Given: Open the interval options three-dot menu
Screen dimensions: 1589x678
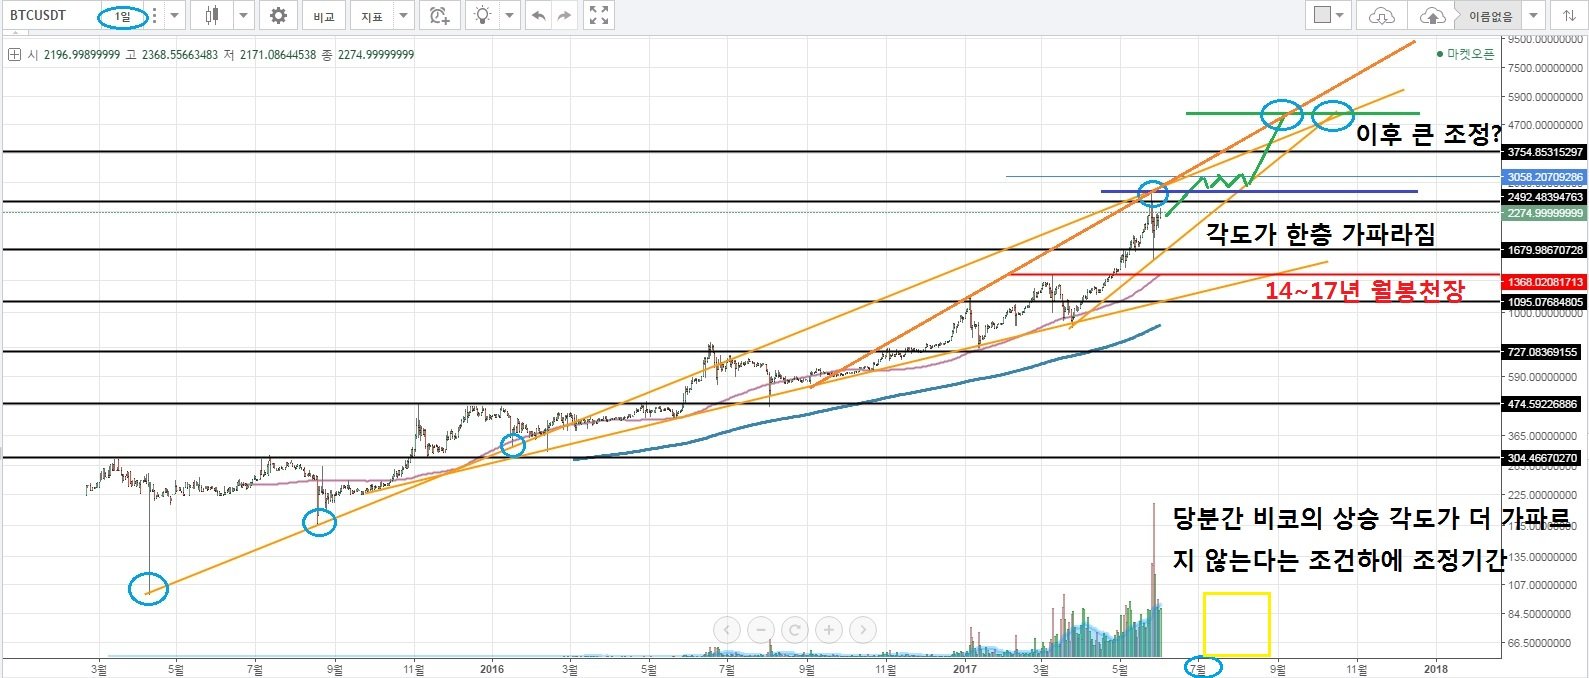Looking at the screenshot, I should (x=154, y=16).
